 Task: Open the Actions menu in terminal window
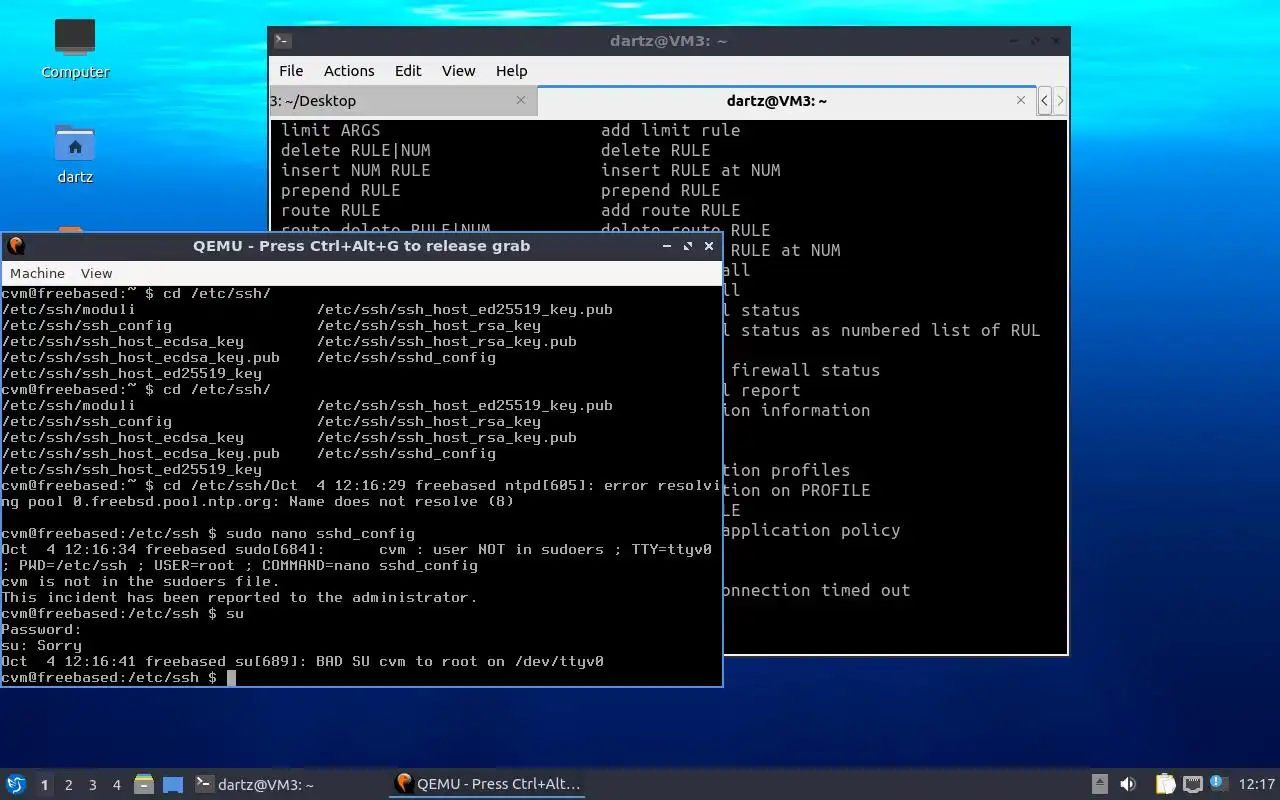pos(349,71)
